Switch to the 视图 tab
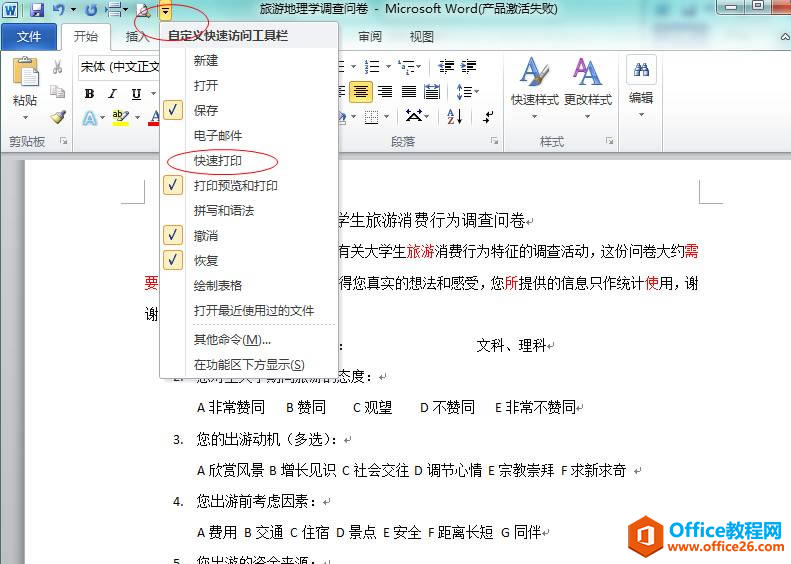The image size is (791, 564). click(x=422, y=36)
